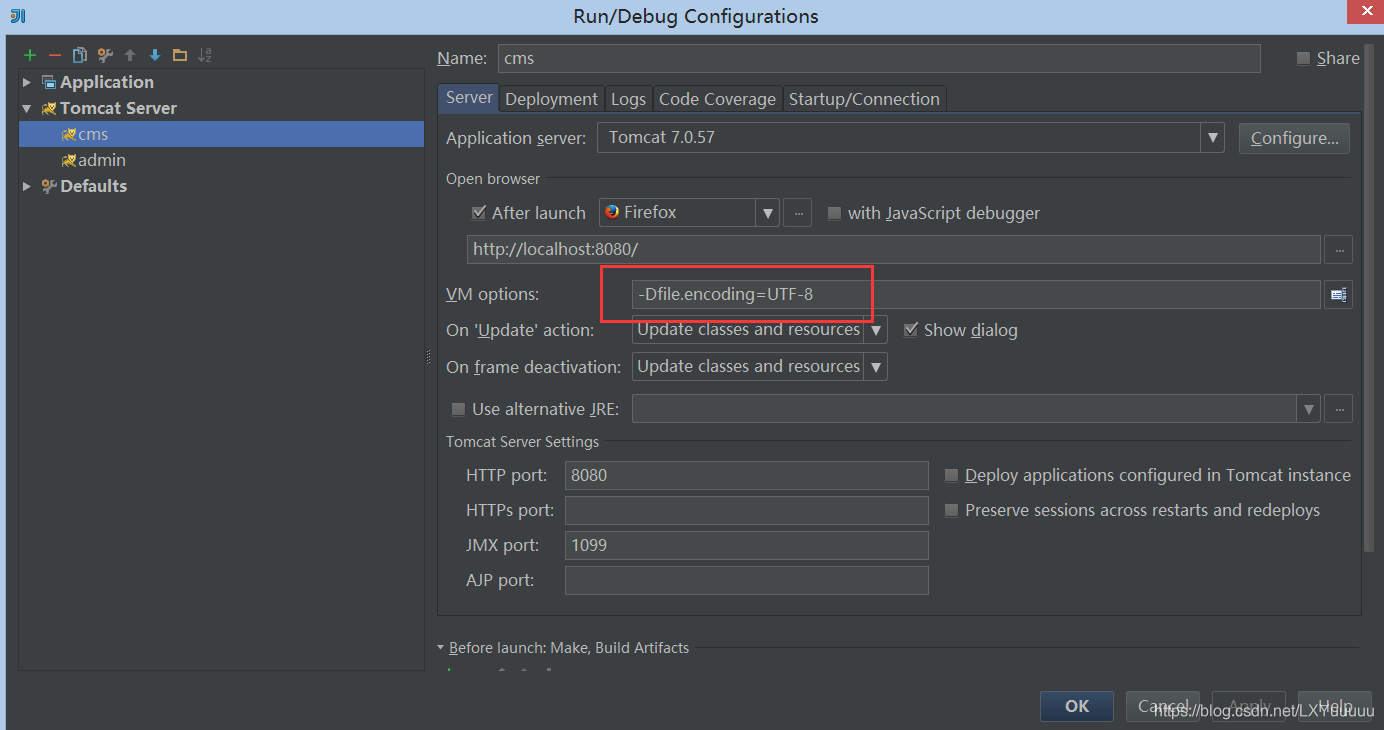Select the cms configuration
The height and width of the screenshot is (730, 1384).
(x=221, y=134)
